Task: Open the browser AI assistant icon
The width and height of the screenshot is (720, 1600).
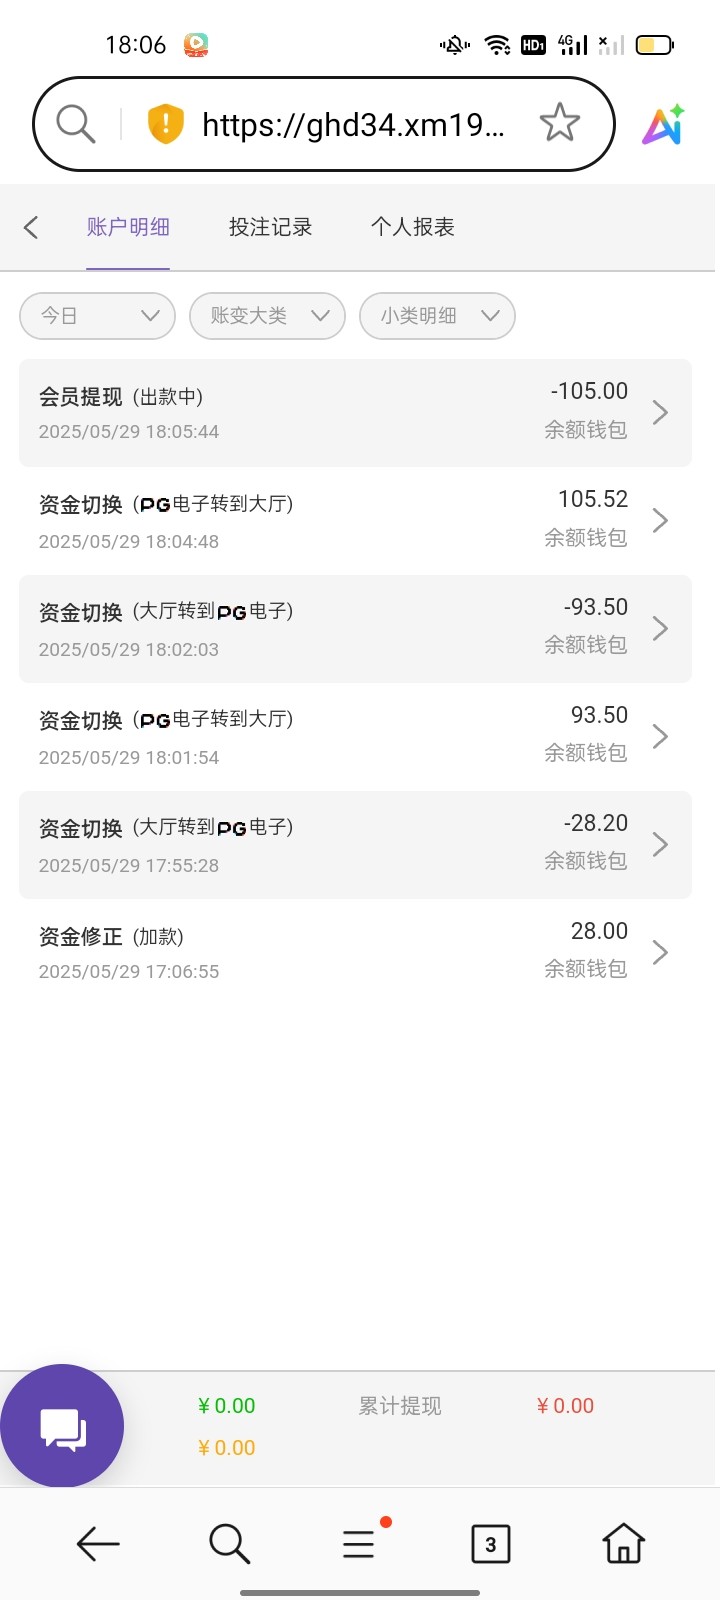Action: [x=663, y=125]
